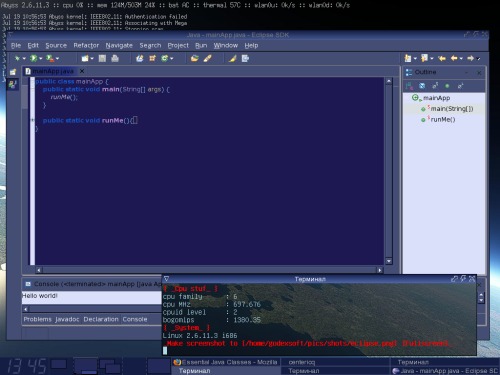Open the Source menu
This screenshot has width=500, height=375.
click(56, 46)
